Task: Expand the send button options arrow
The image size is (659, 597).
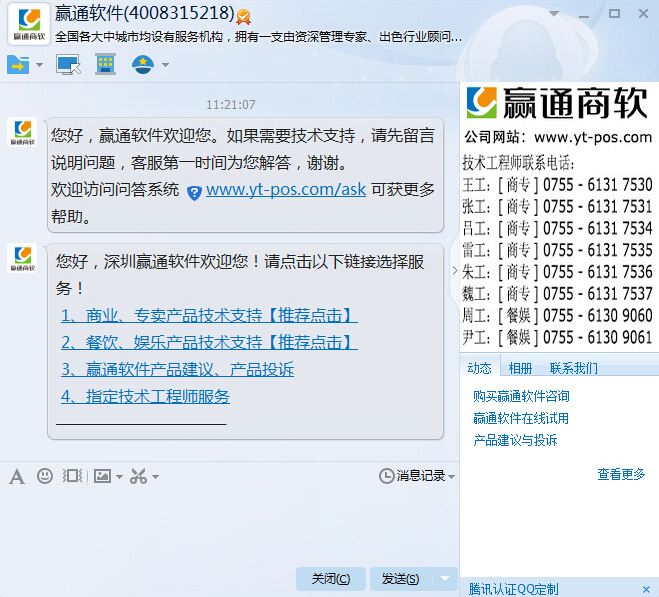Action: point(446,578)
